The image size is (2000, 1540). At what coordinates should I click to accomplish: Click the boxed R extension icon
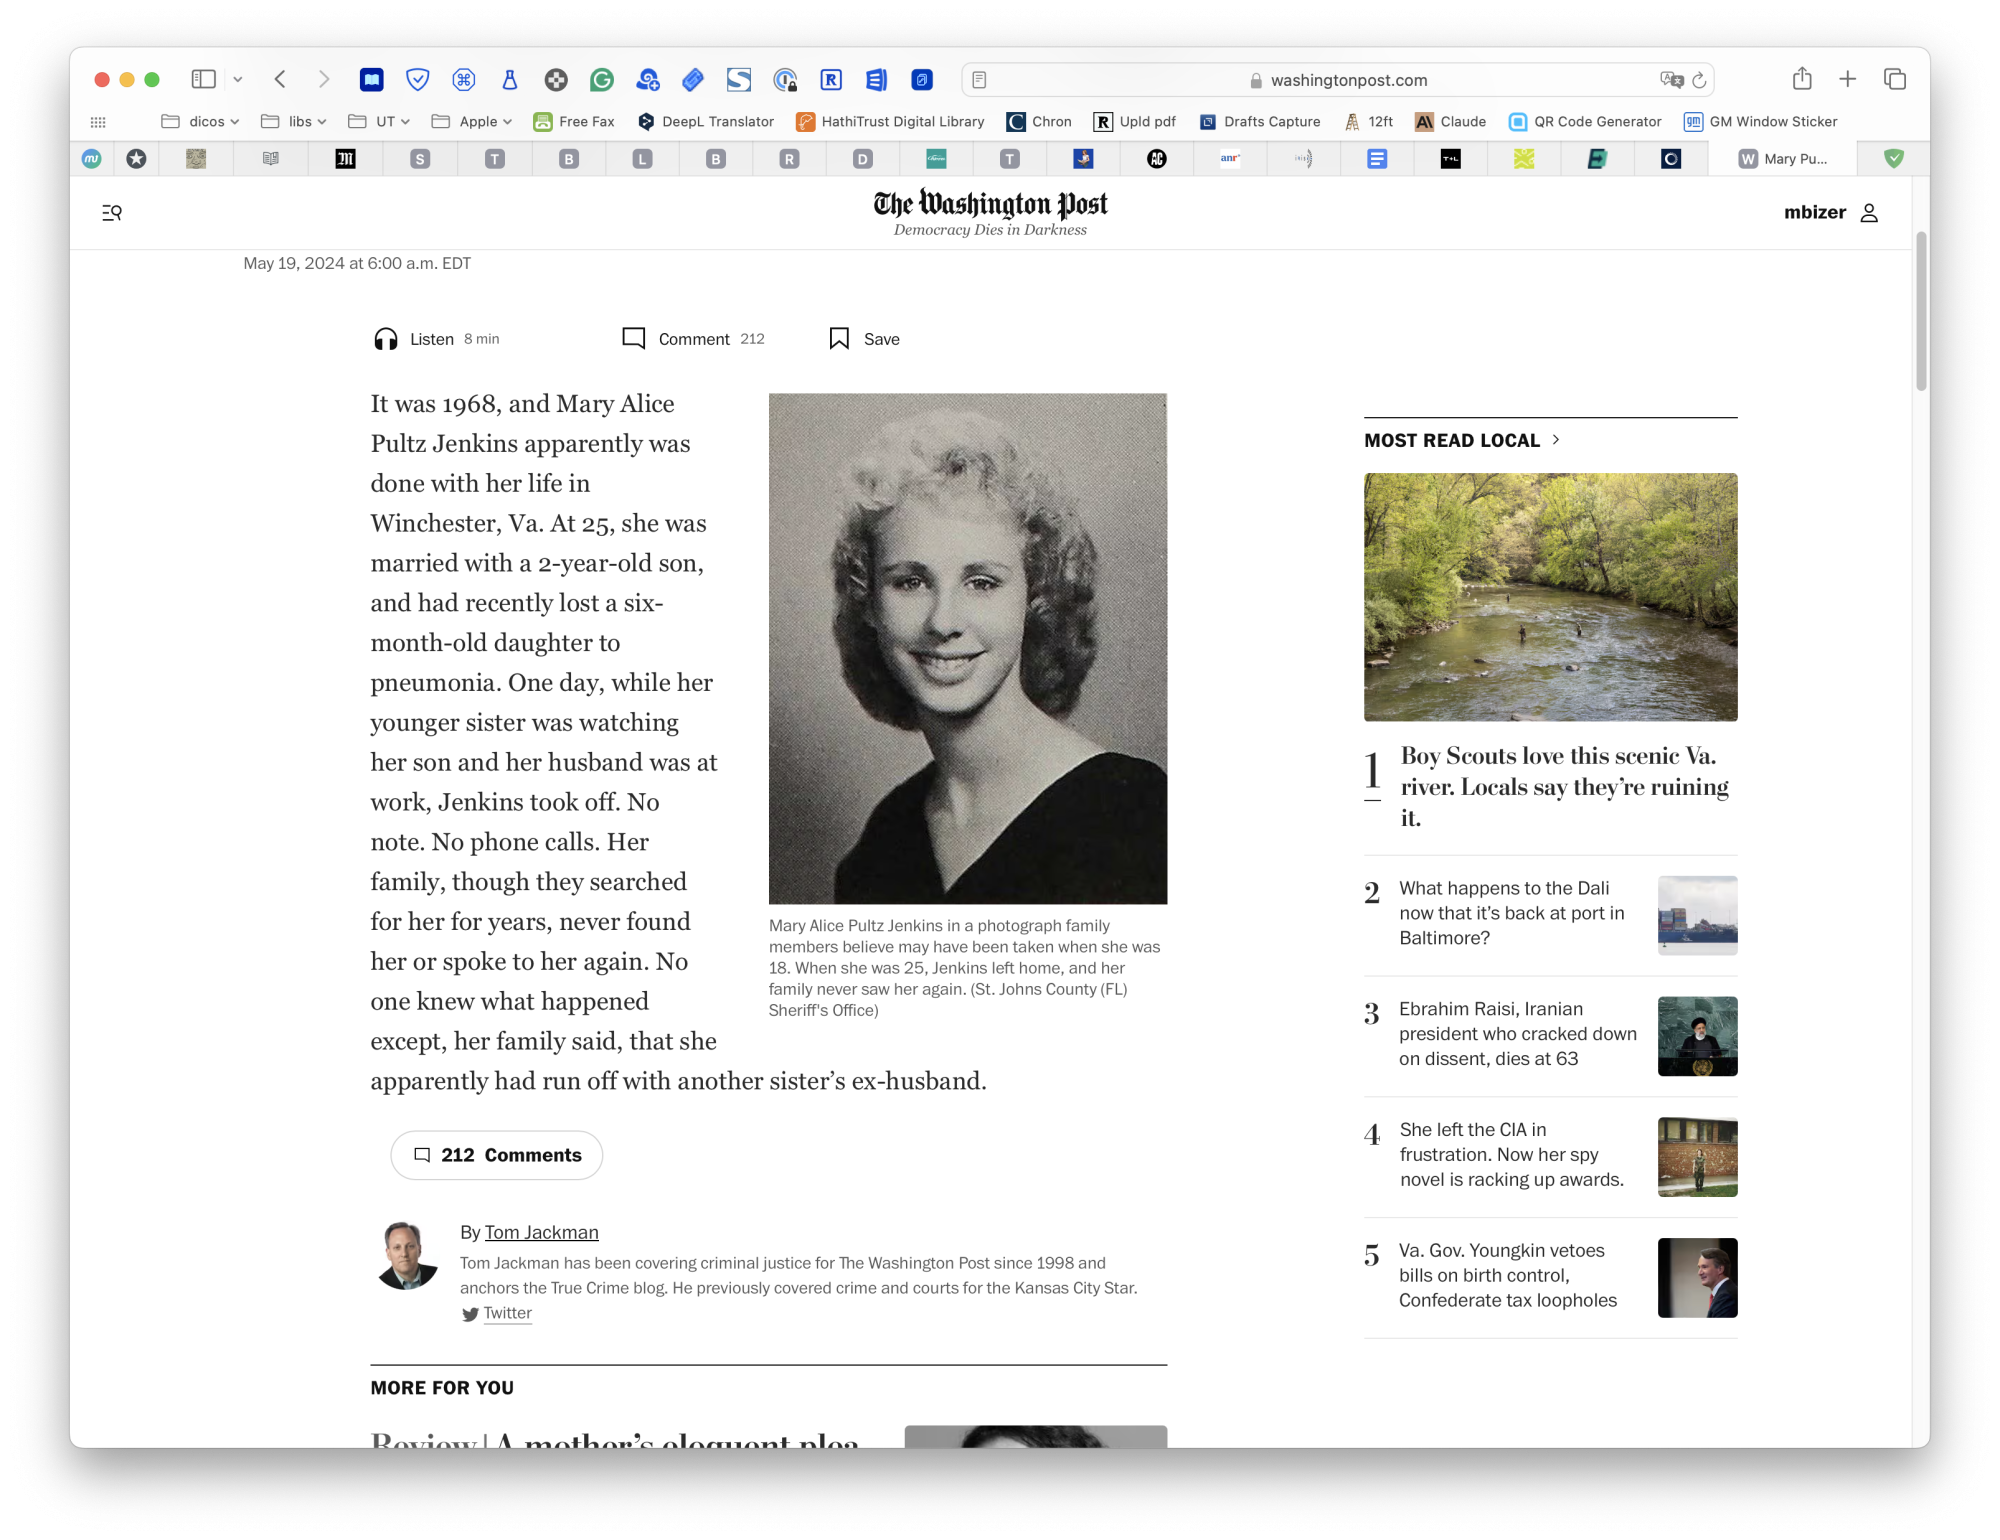831,79
